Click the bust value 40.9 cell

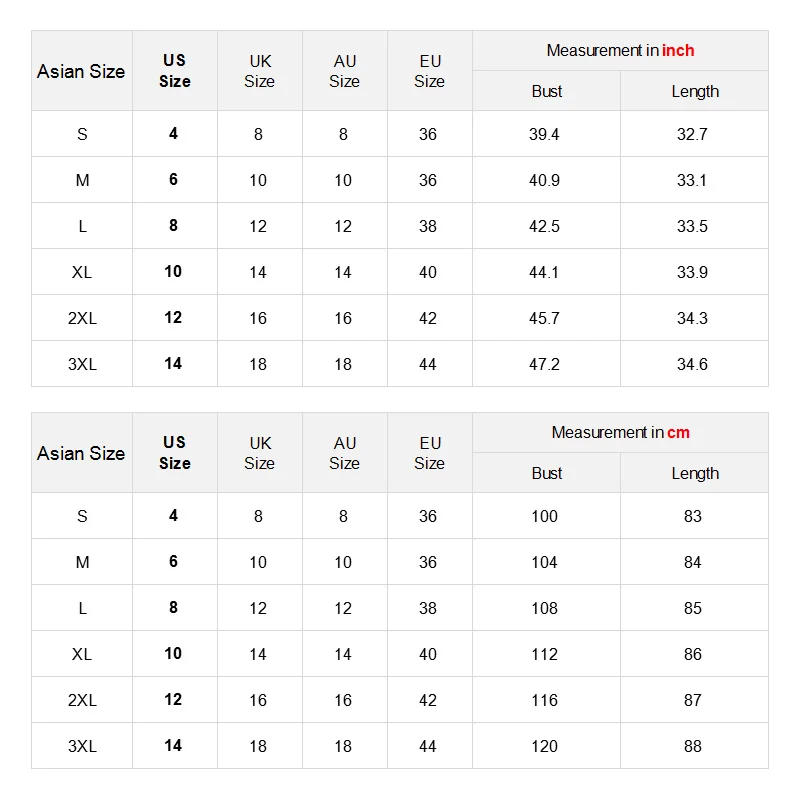(545, 180)
